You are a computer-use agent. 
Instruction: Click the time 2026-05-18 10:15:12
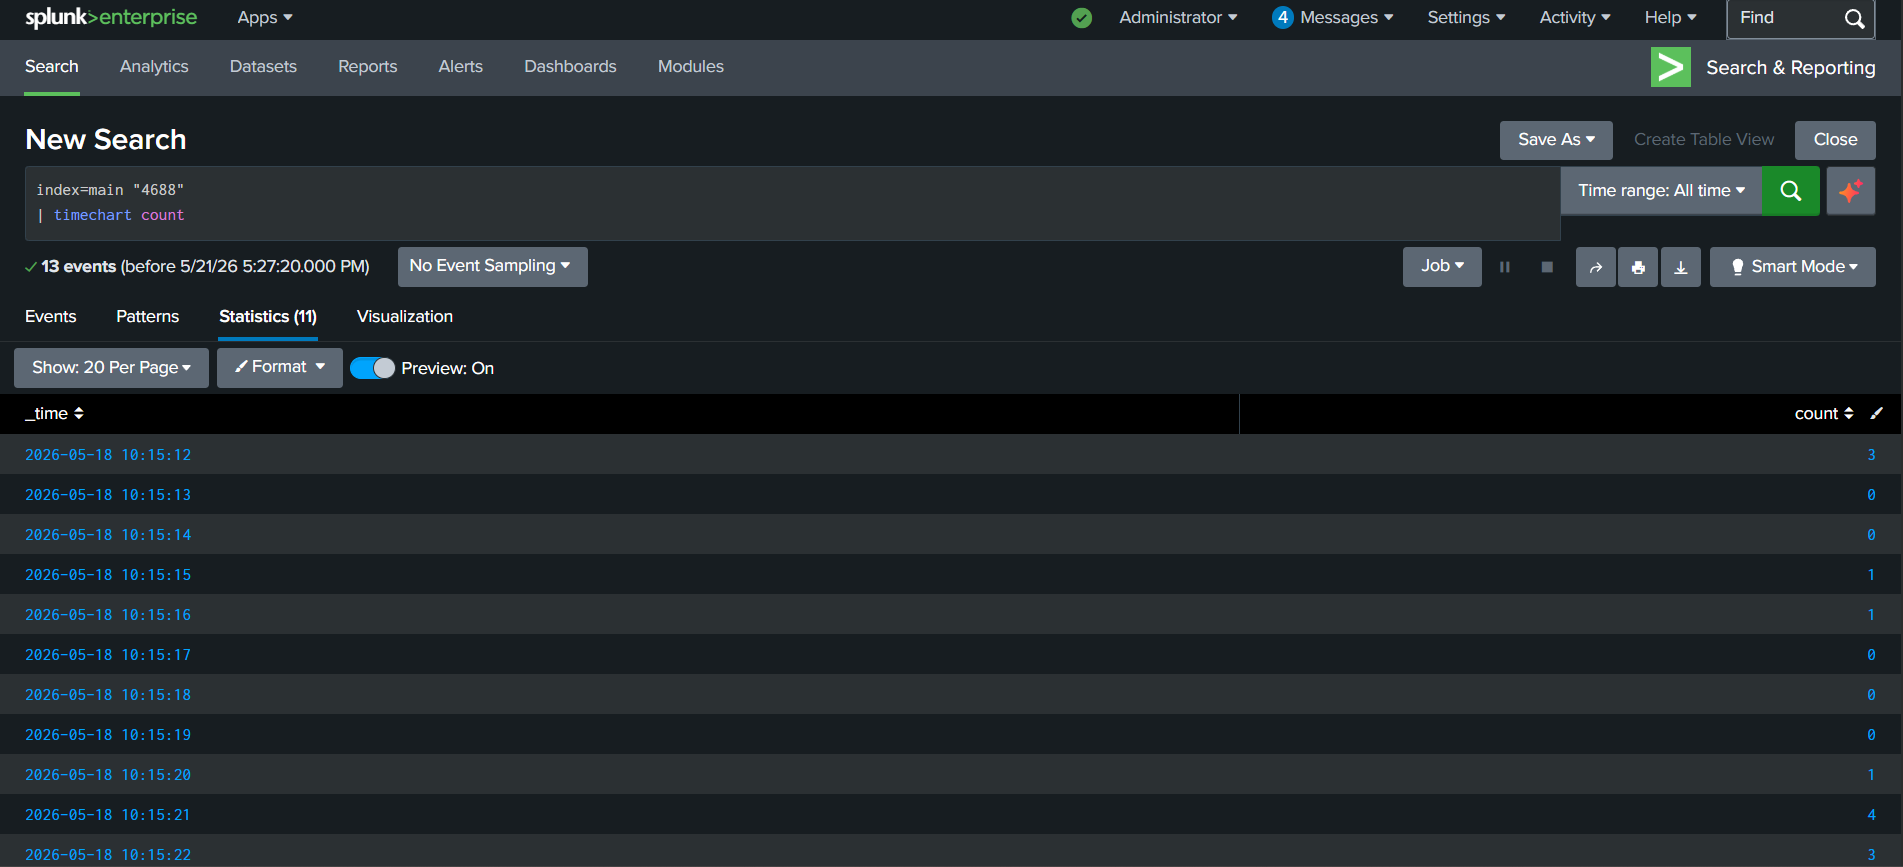coord(108,455)
